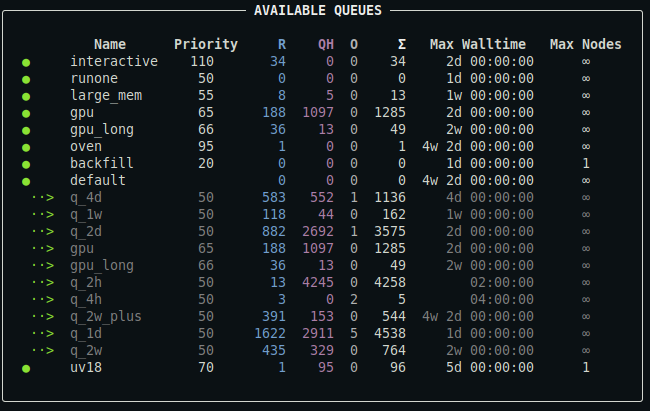Click the dotted arrow next to q_2d

(x=43, y=231)
